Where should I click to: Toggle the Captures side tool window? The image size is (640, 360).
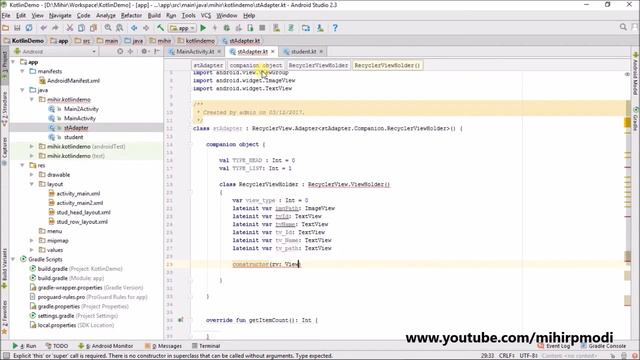pos(4,151)
